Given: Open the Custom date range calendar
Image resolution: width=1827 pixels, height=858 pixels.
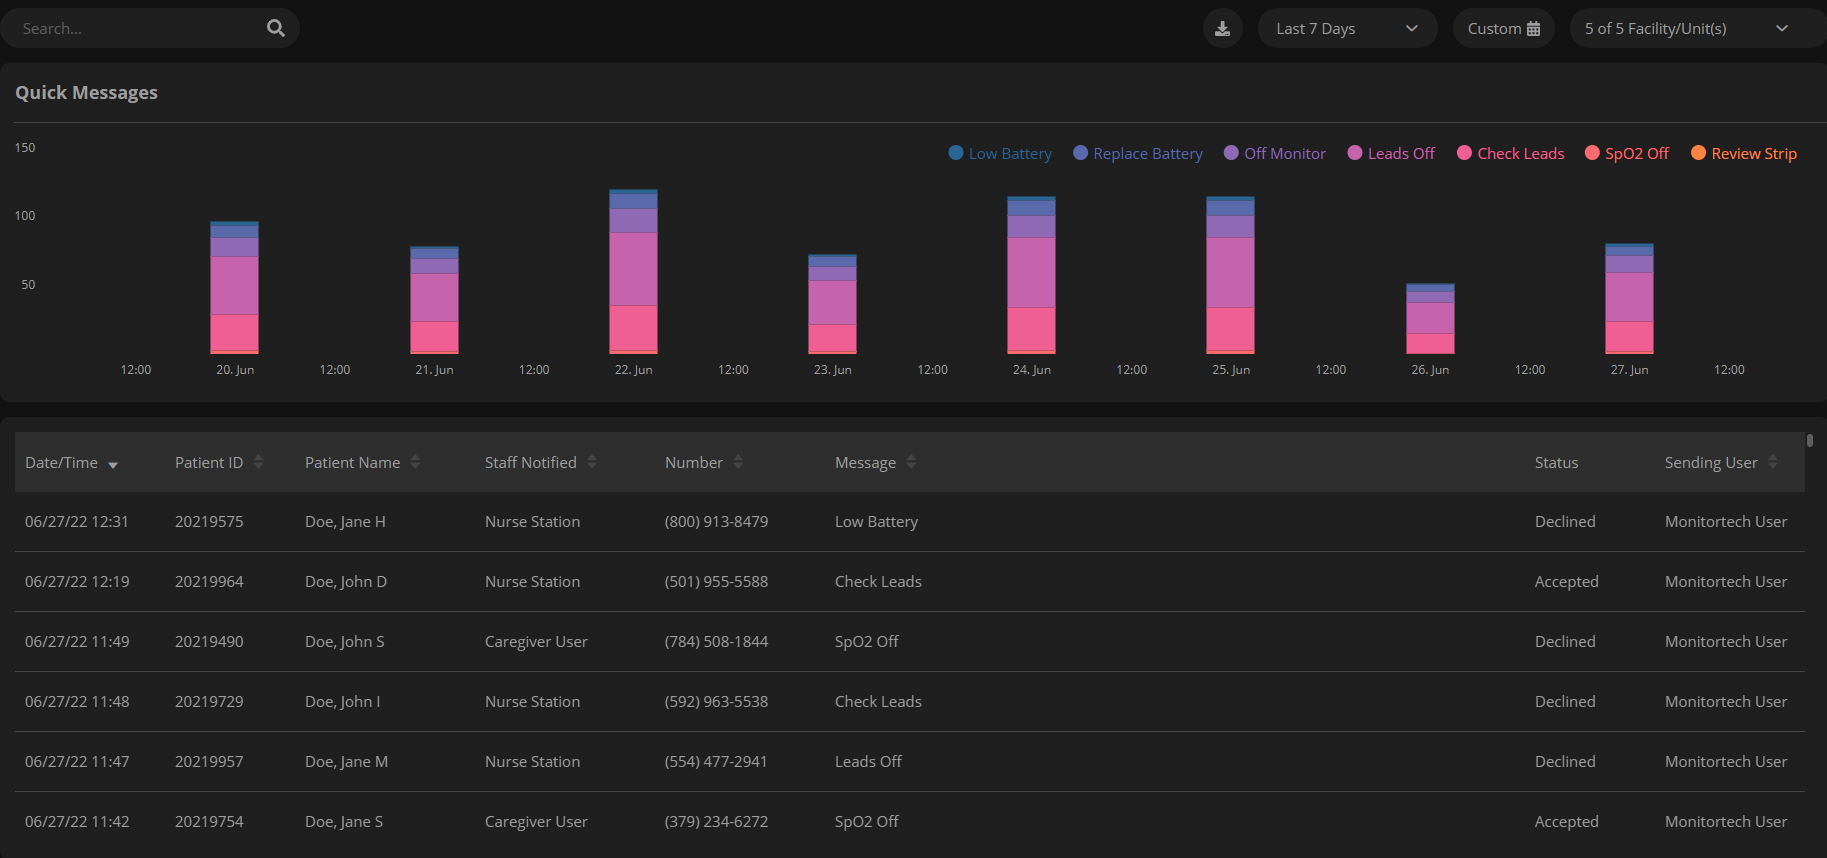Looking at the screenshot, I should pos(1503,28).
